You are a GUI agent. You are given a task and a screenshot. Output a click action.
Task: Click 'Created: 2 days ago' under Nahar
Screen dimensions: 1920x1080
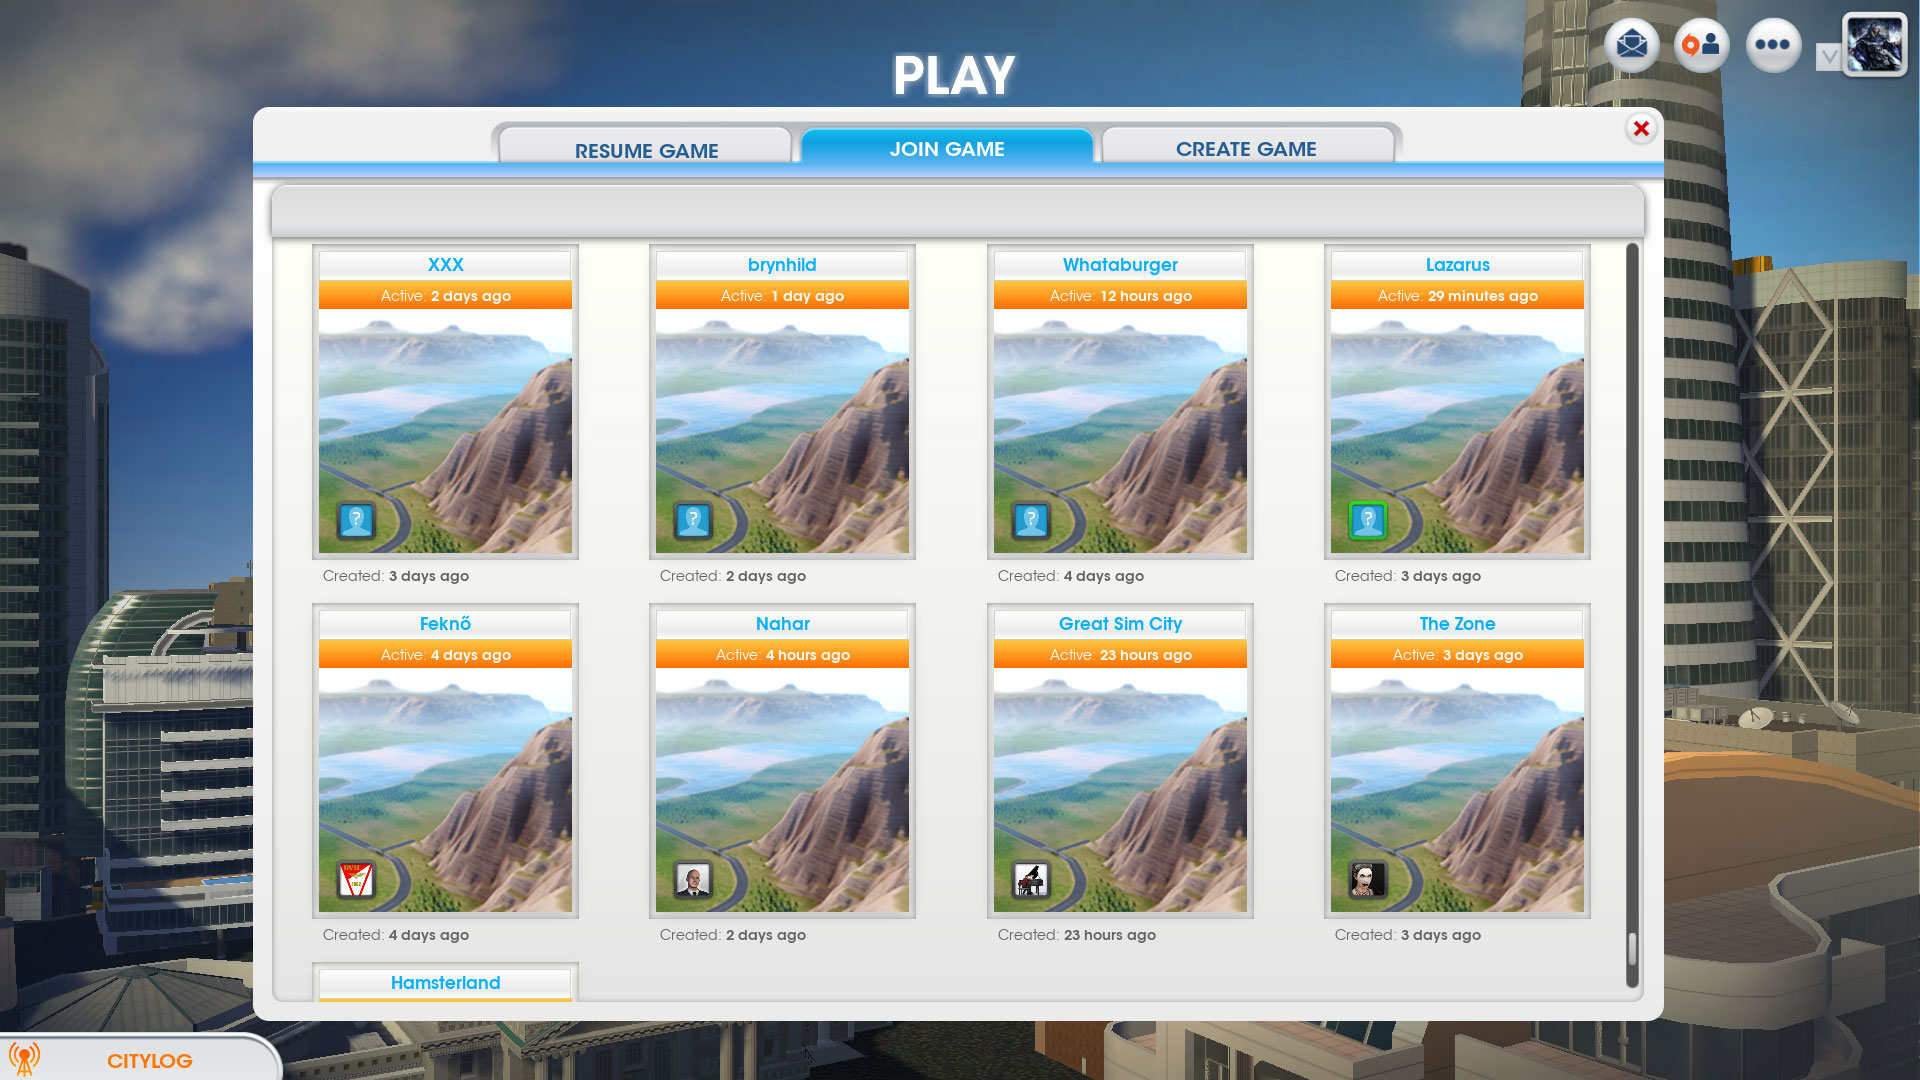(x=732, y=935)
